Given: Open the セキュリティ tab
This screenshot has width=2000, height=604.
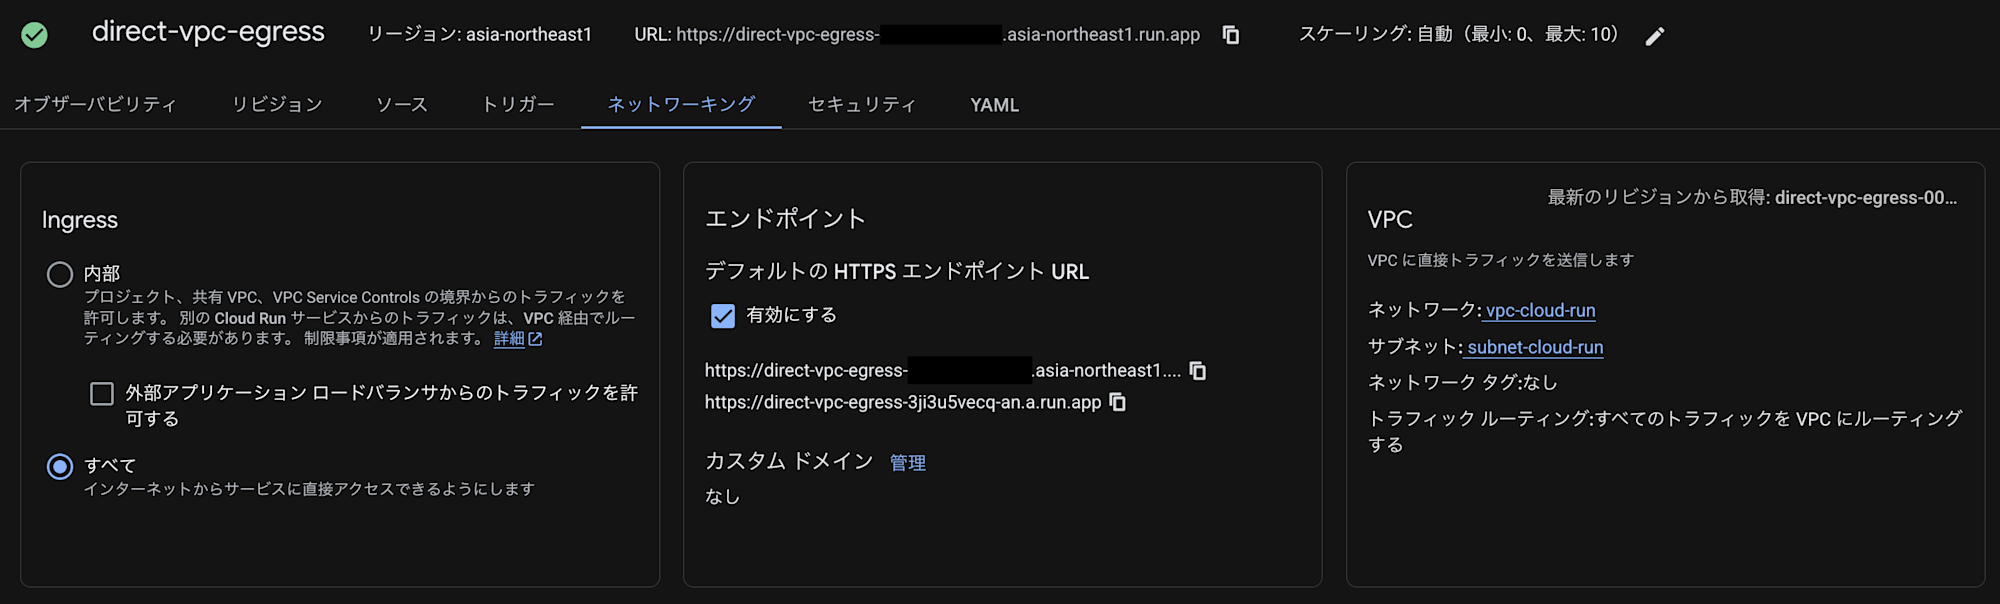Looking at the screenshot, I should point(862,105).
